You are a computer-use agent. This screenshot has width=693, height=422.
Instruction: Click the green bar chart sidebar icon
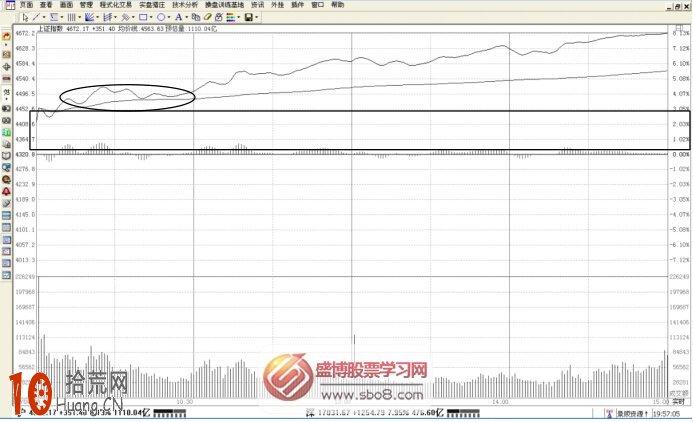[x=6, y=132]
